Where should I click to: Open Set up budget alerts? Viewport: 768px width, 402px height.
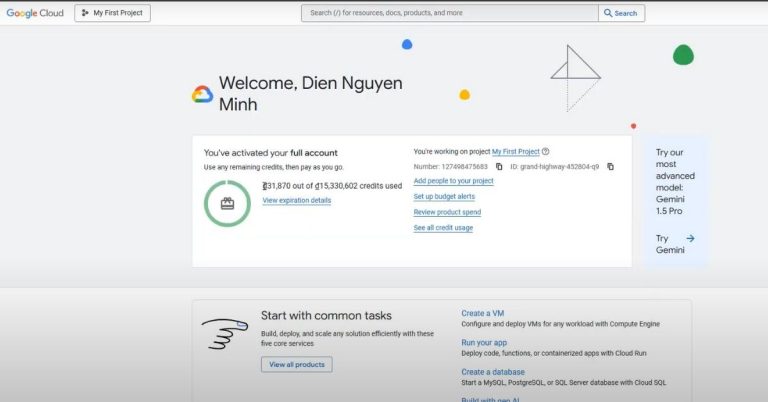[x=444, y=196]
